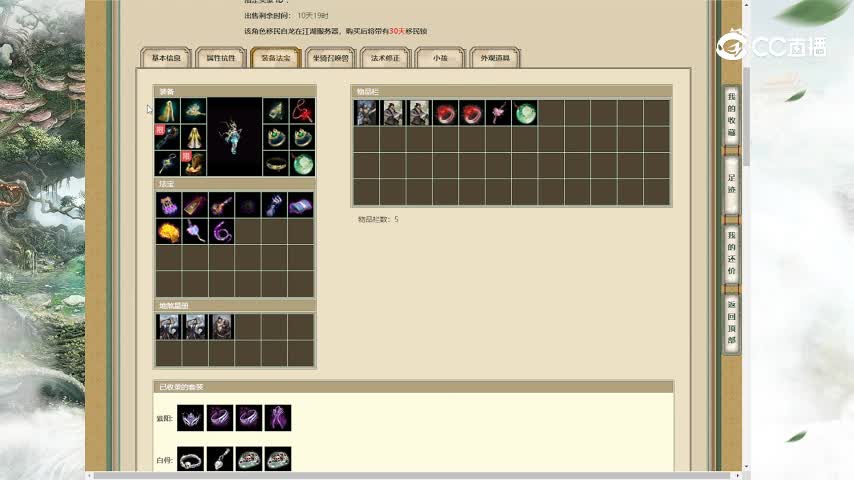The width and height of the screenshot is (854, 480).
Task: Inspect the green mask equipment icon
Action: 276,111
